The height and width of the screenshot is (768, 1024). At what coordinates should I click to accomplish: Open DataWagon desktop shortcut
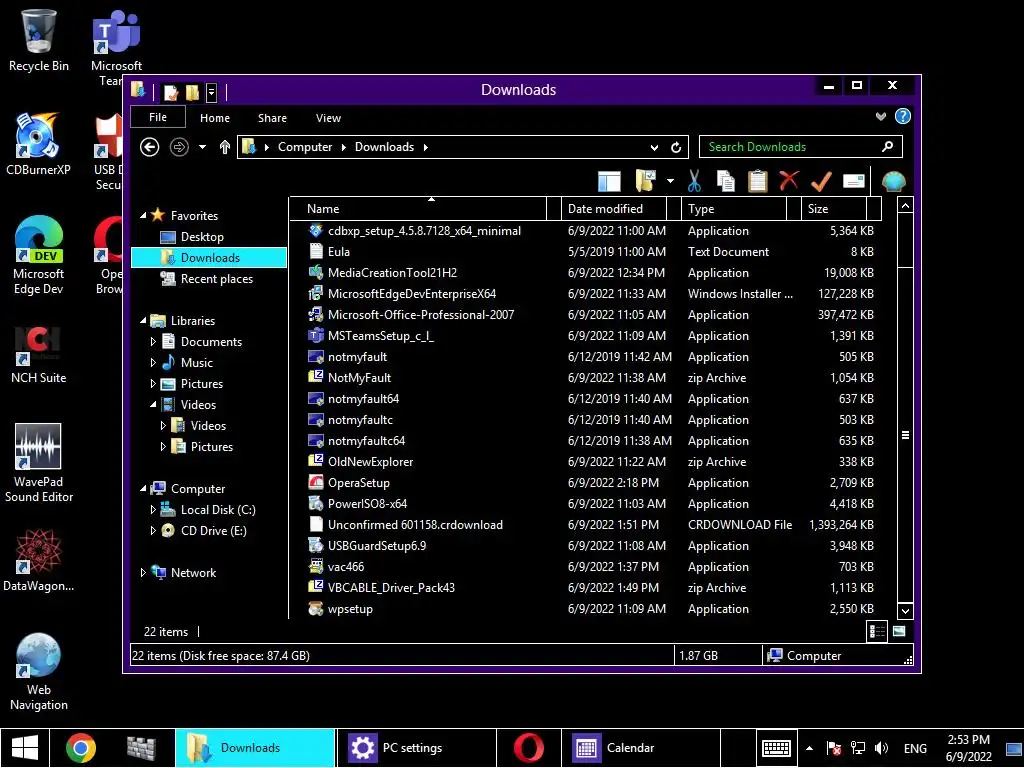(x=39, y=560)
